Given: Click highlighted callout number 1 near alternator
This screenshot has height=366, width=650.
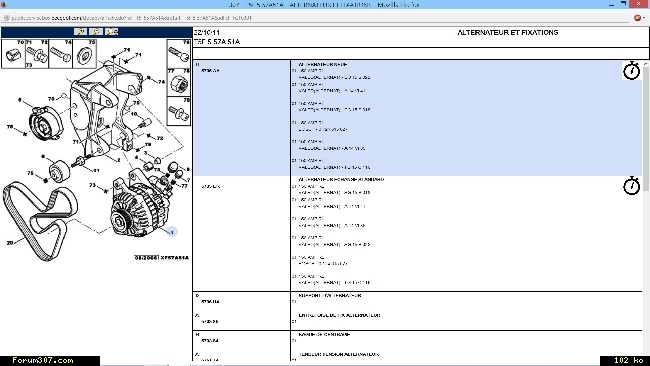Looking at the screenshot, I should (x=172, y=232).
